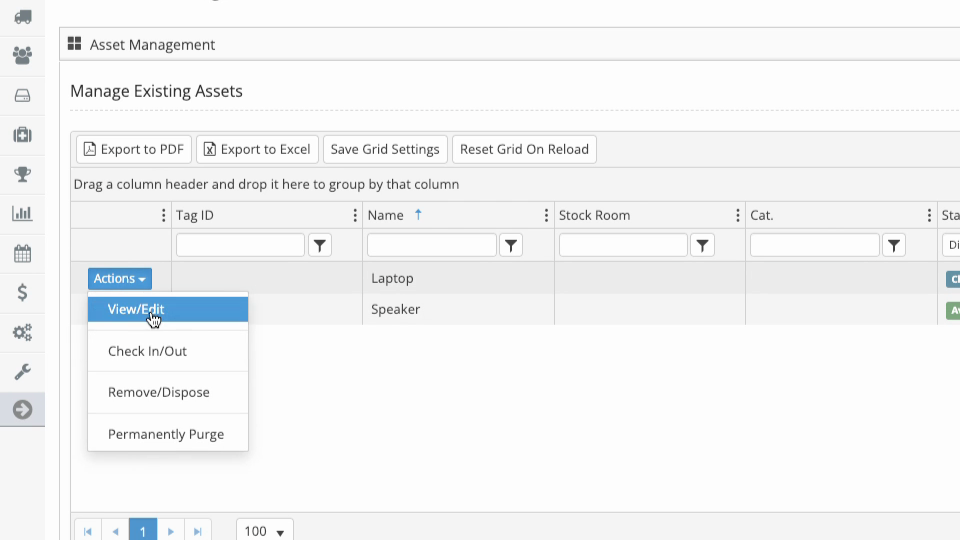
Task: Click the Tag ID filter funnel icon
Action: [320, 246]
